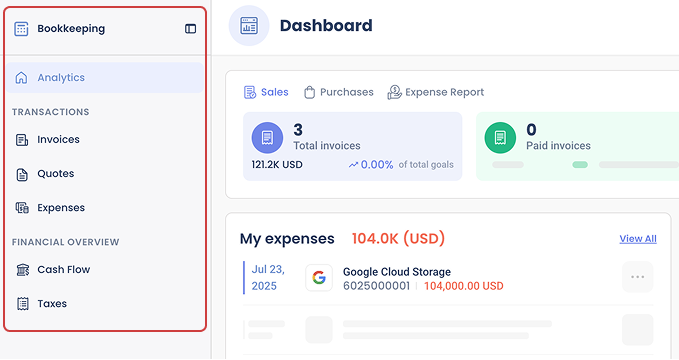The width and height of the screenshot is (679, 360).
Task: Click the Invoices icon in sidebar
Action: (22, 139)
